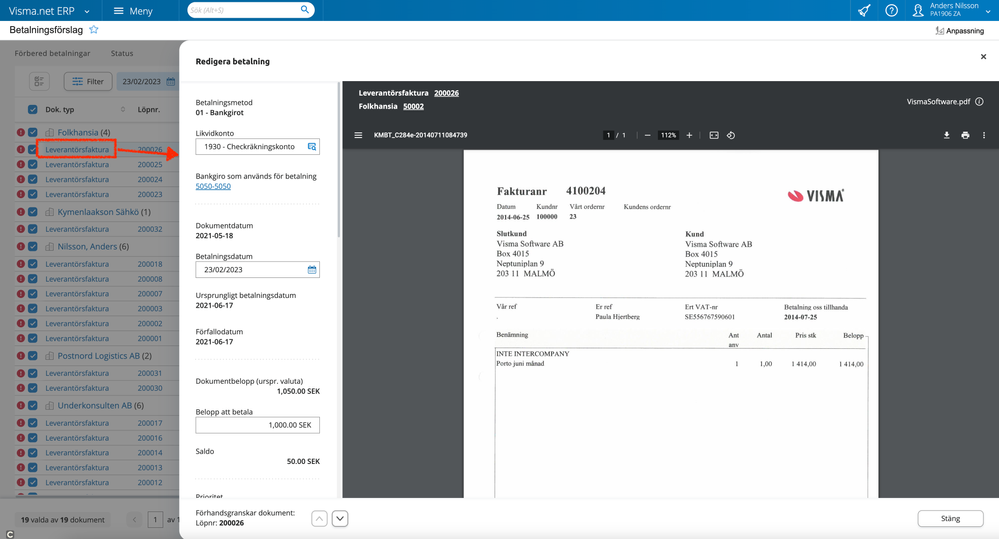The height and width of the screenshot is (539, 999).
Task: Uncheck the row 200025 checkbox
Action: click(x=32, y=164)
